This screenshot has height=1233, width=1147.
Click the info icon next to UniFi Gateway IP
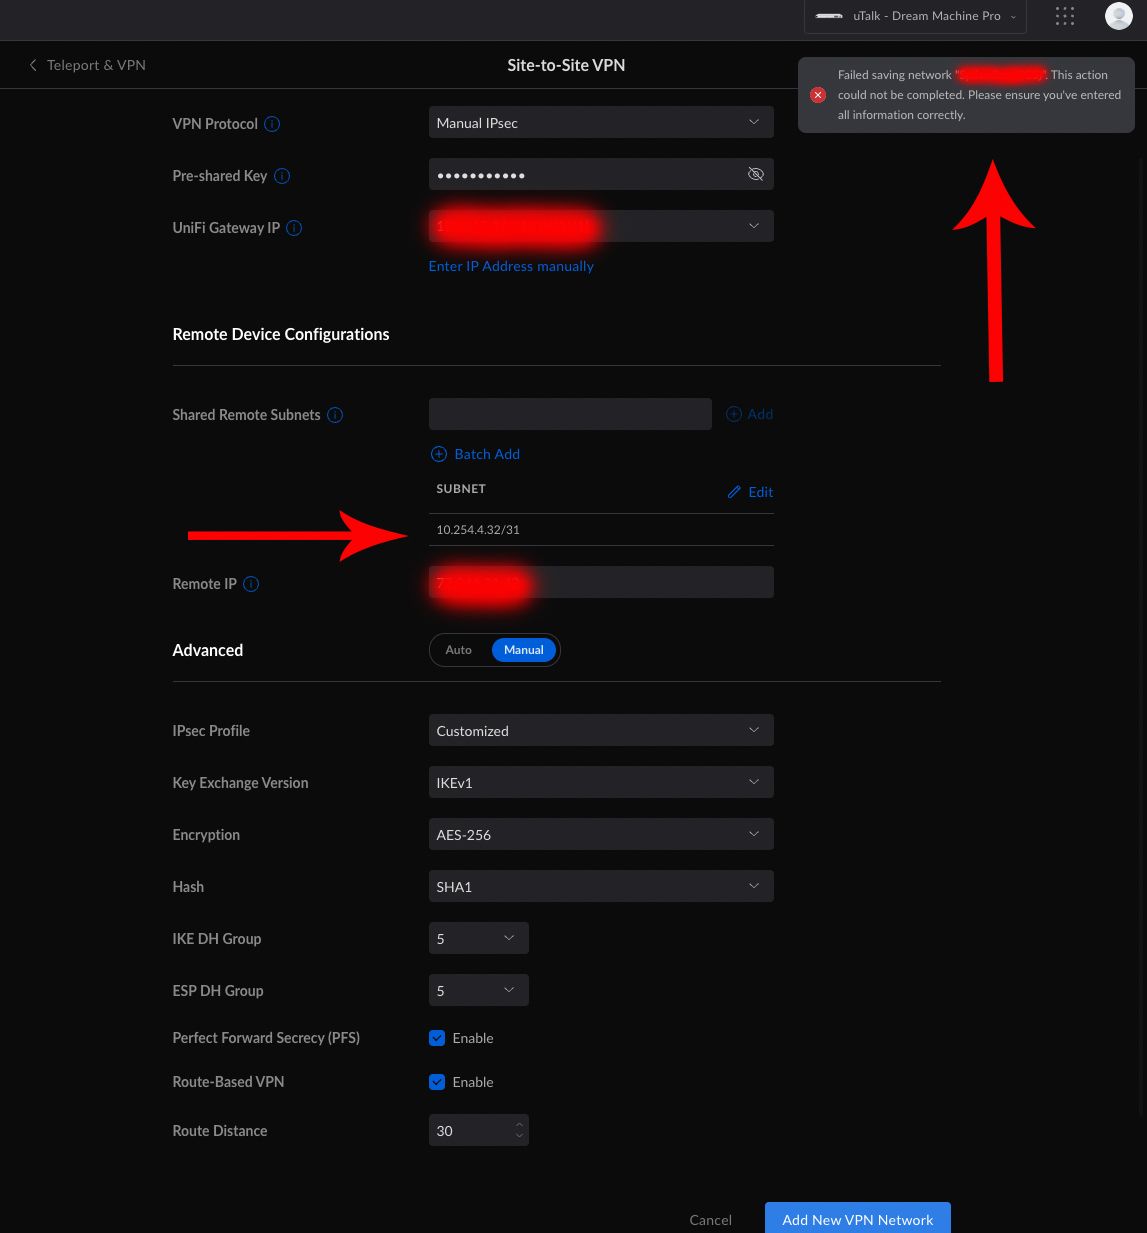tap(294, 228)
